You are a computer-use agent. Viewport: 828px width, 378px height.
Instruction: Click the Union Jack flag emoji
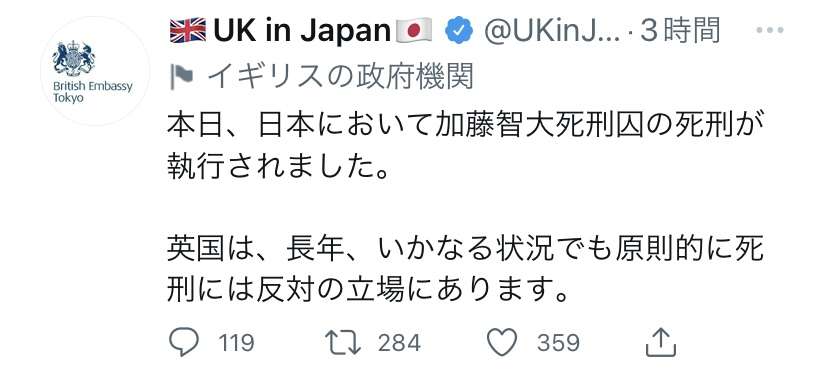(188, 31)
